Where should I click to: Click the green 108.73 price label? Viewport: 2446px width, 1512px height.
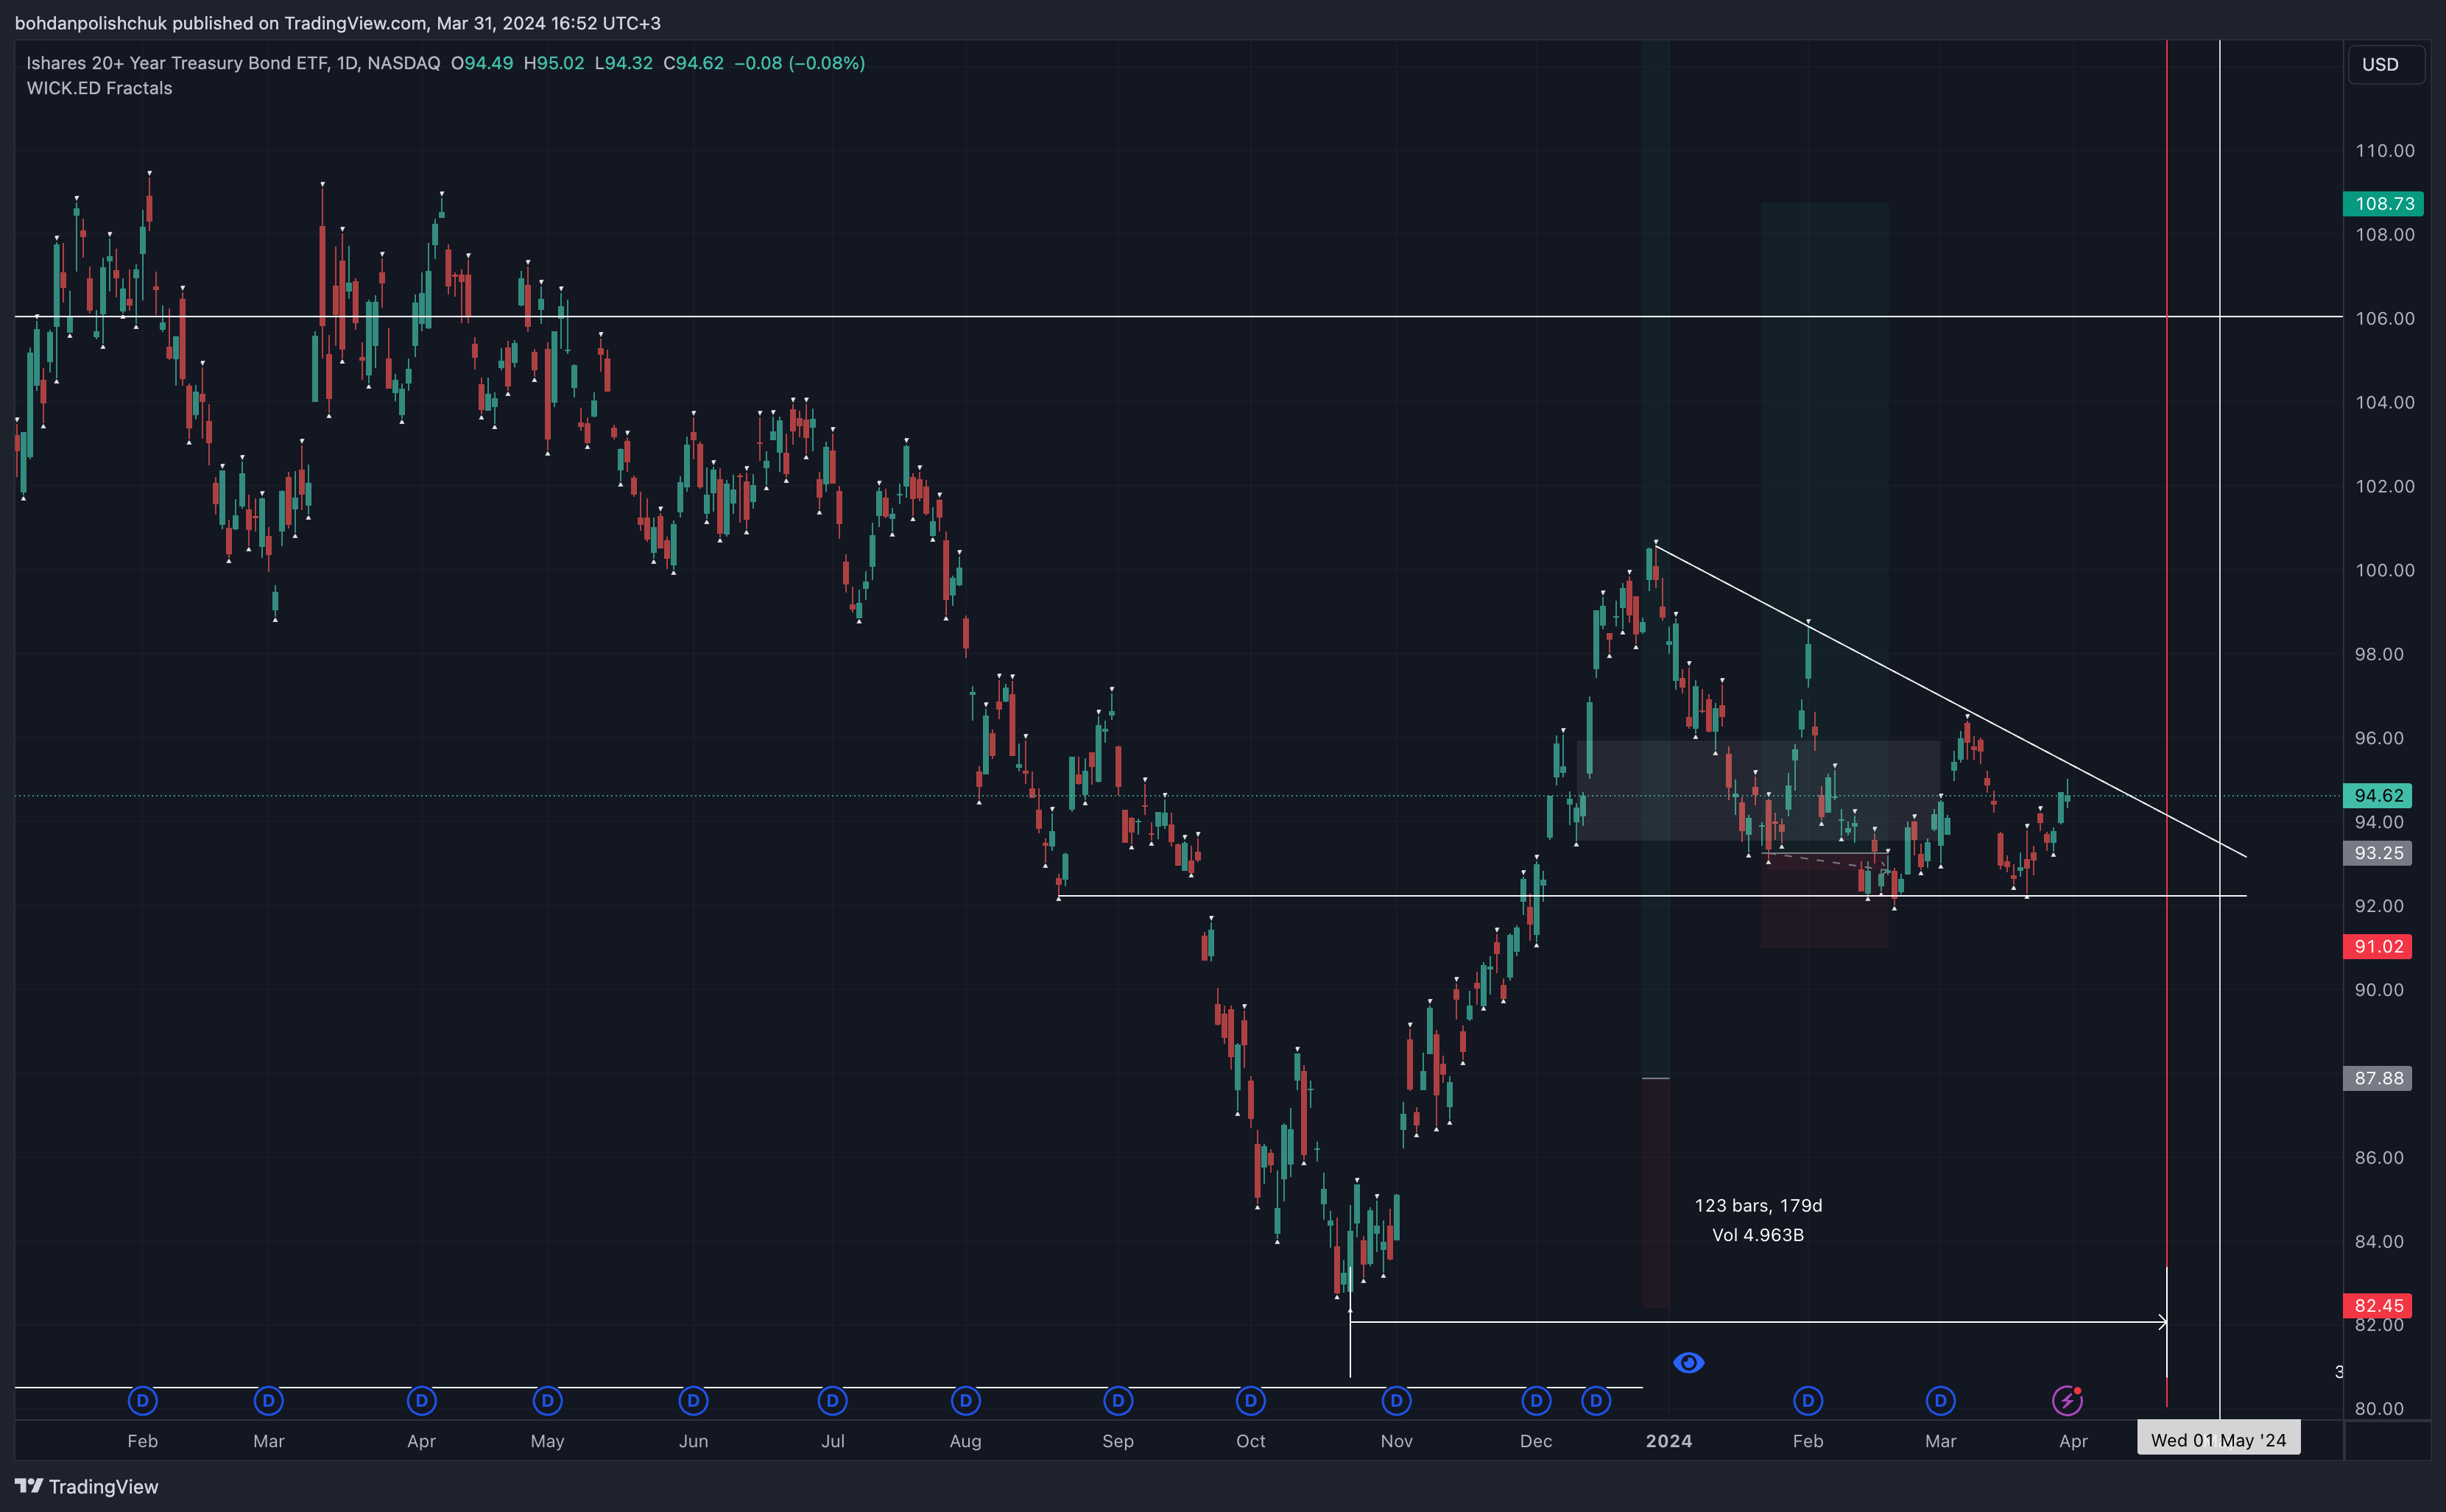[2382, 203]
